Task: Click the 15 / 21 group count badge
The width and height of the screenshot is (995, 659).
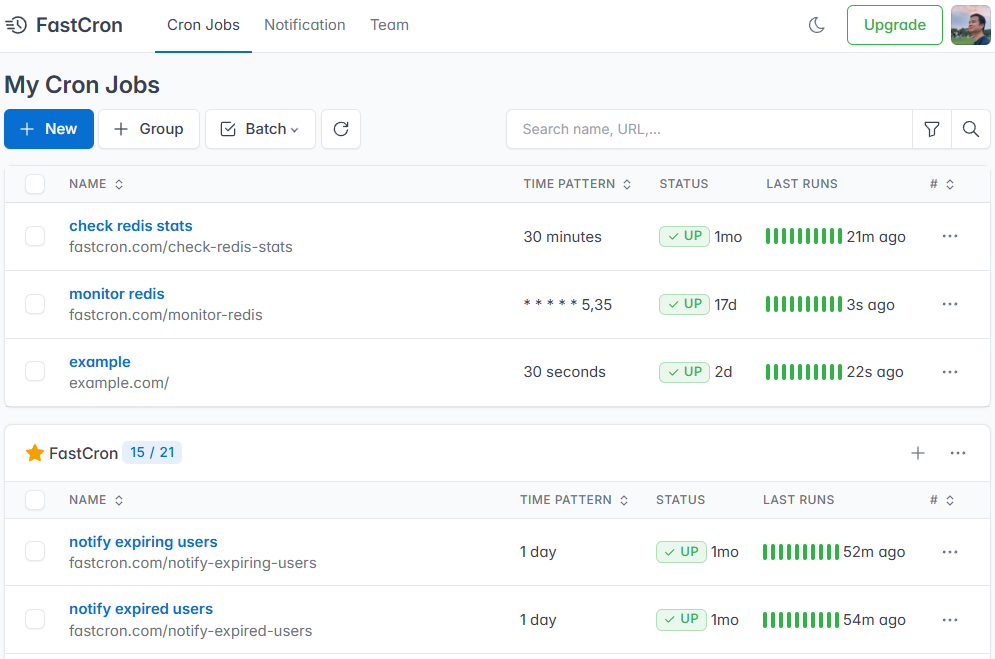Action: coord(152,452)
